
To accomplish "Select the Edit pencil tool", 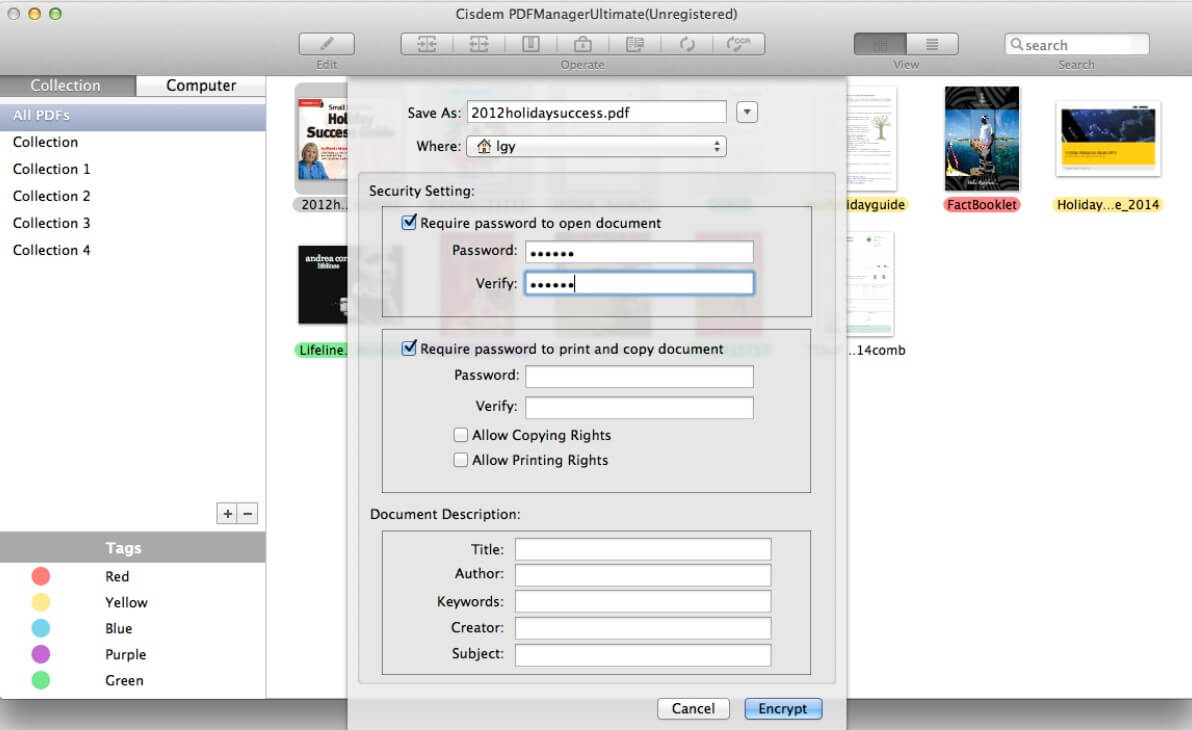I will [x=326, y=43].
